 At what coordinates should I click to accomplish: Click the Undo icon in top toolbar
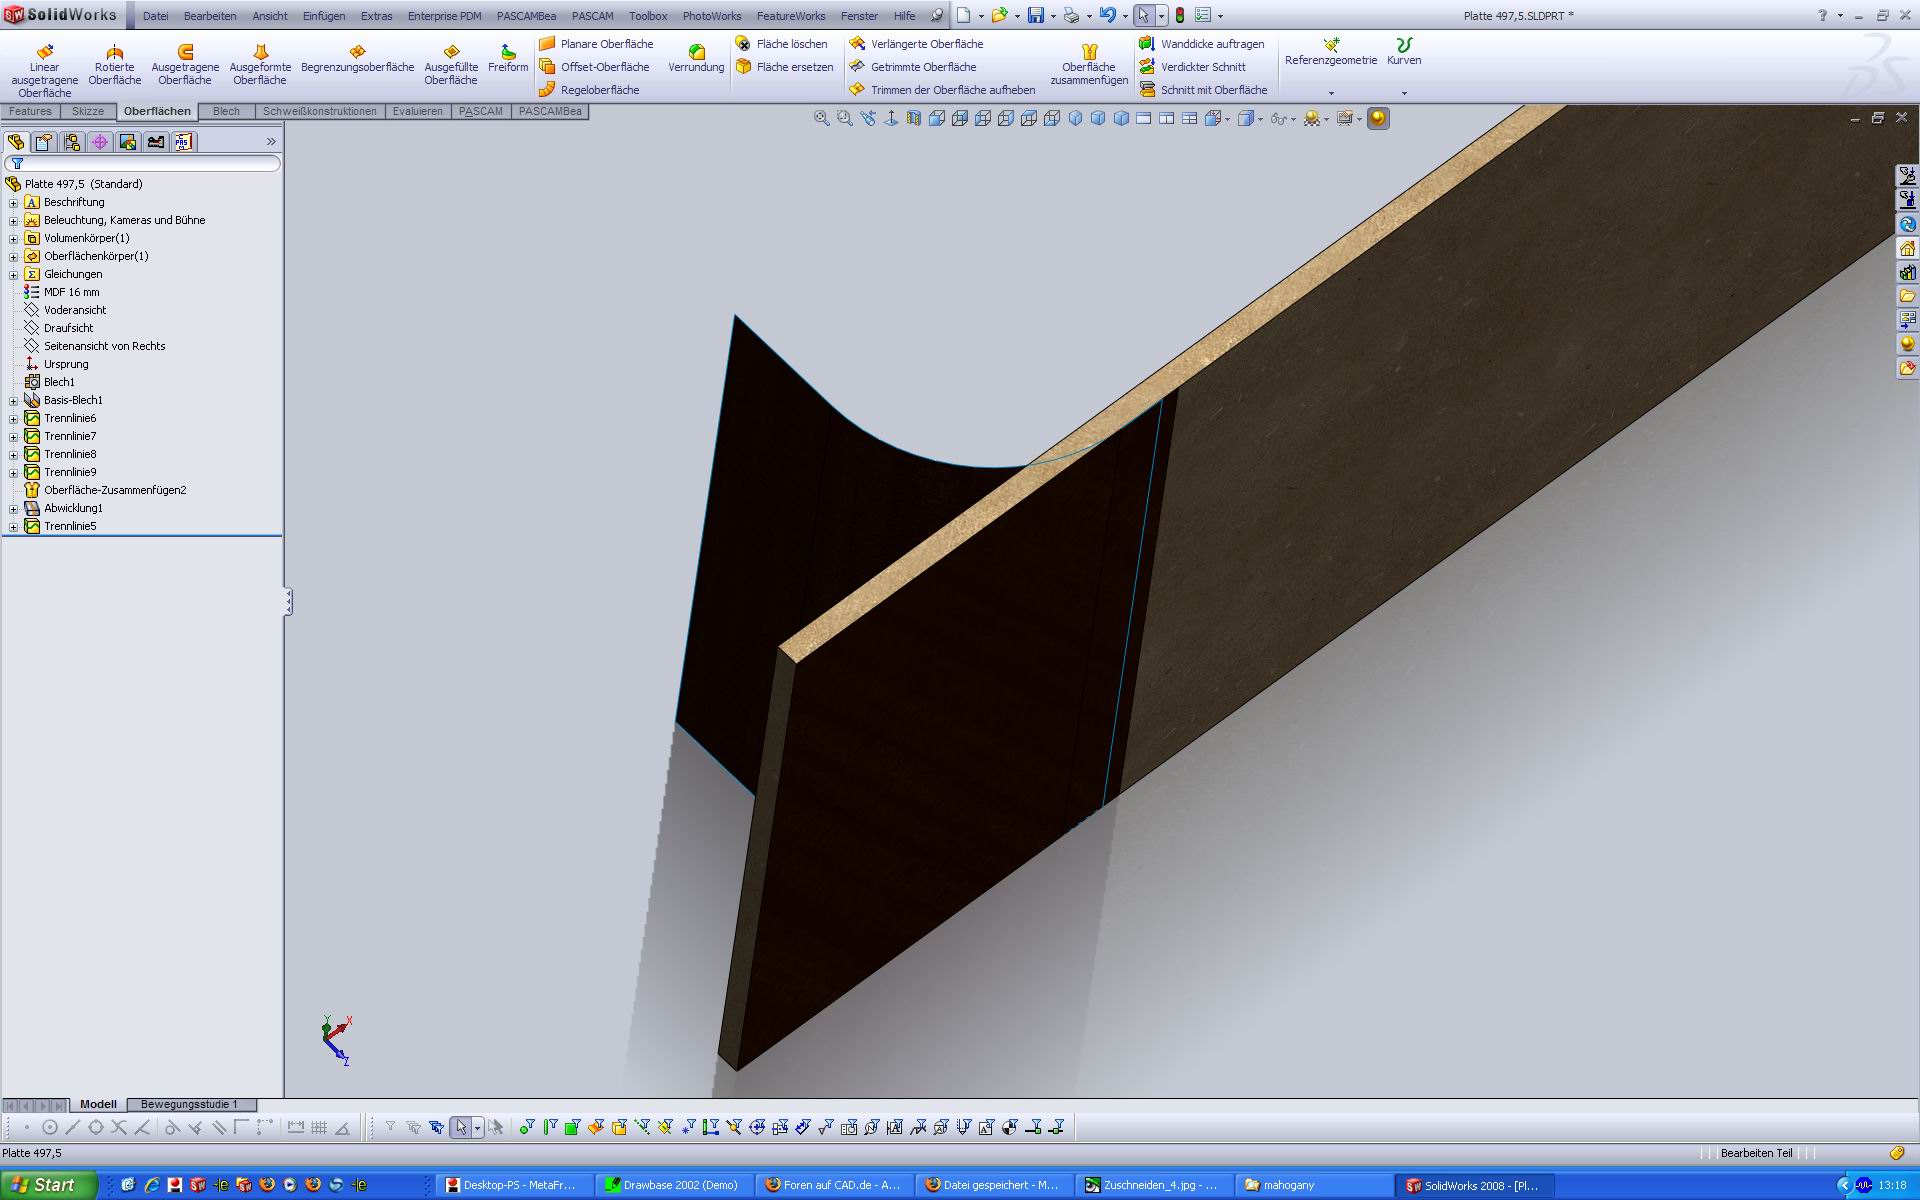pos(1107,15)
